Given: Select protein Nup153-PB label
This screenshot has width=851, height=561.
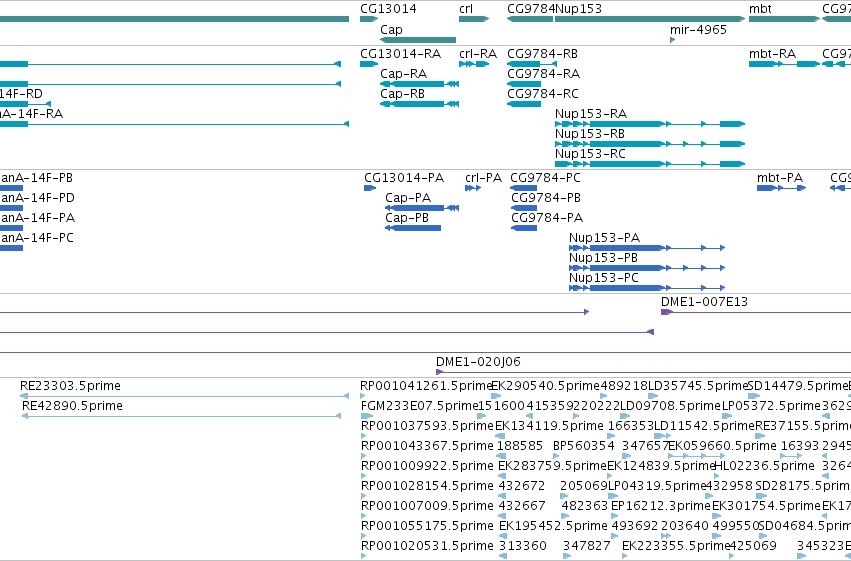Looking at the screenshot, I should click(604, 258).
